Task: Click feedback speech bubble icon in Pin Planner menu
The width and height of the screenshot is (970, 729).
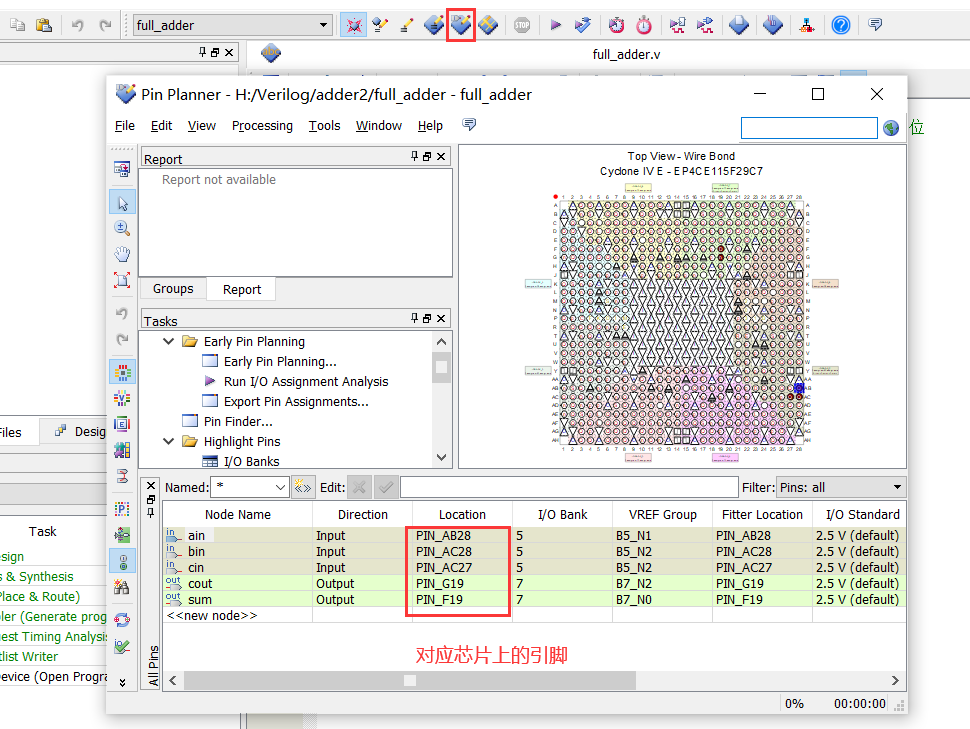Action: tap(469, 125)
